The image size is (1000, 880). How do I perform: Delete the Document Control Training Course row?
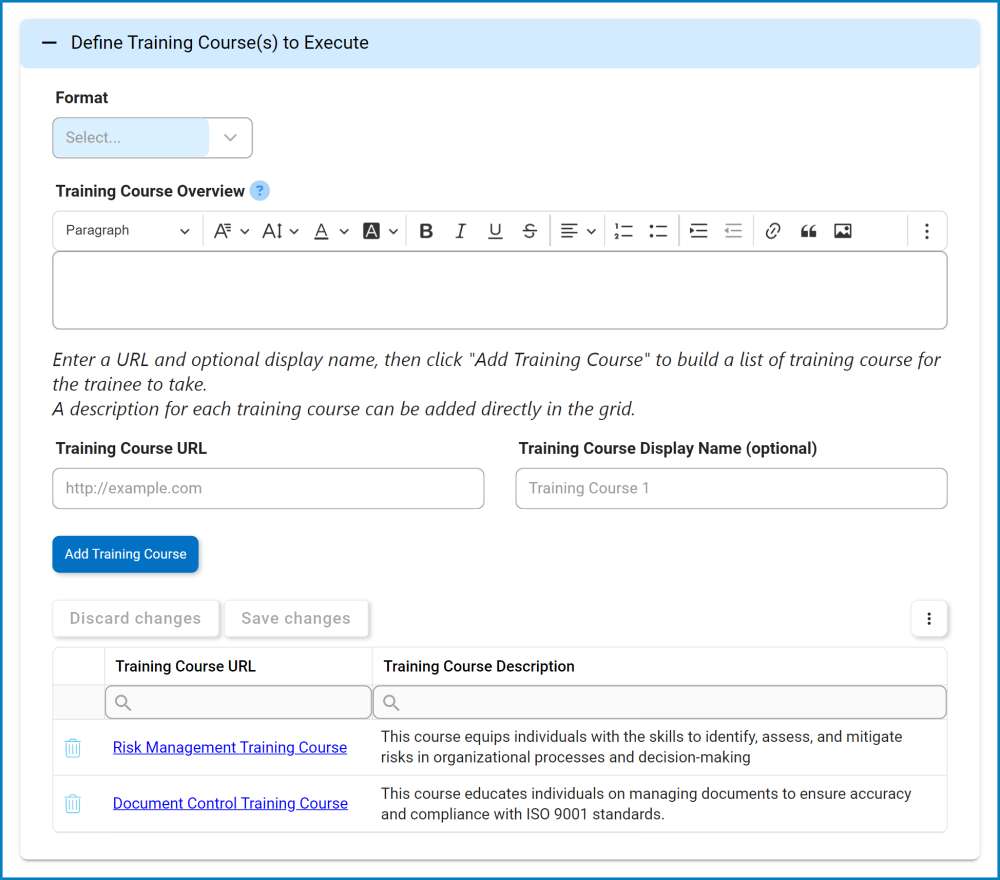click(72, 803)
